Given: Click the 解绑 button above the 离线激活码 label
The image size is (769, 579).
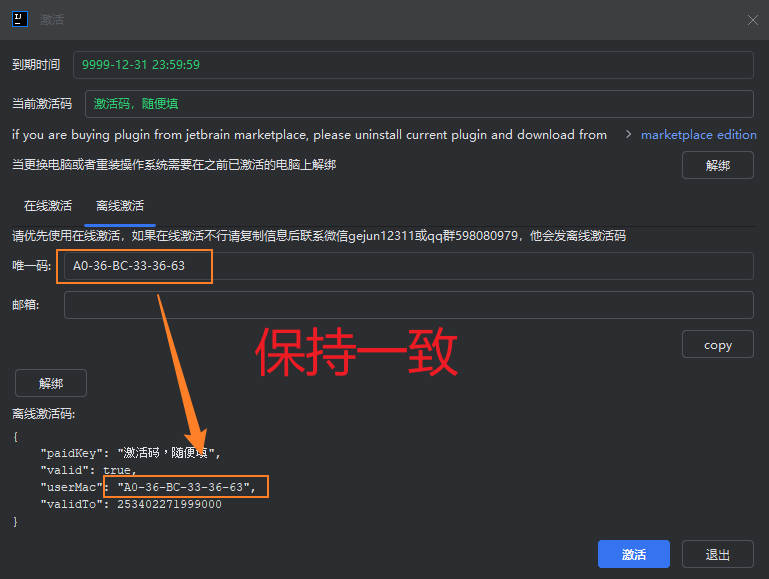Looking at the screenshot, I should [51, 383].
